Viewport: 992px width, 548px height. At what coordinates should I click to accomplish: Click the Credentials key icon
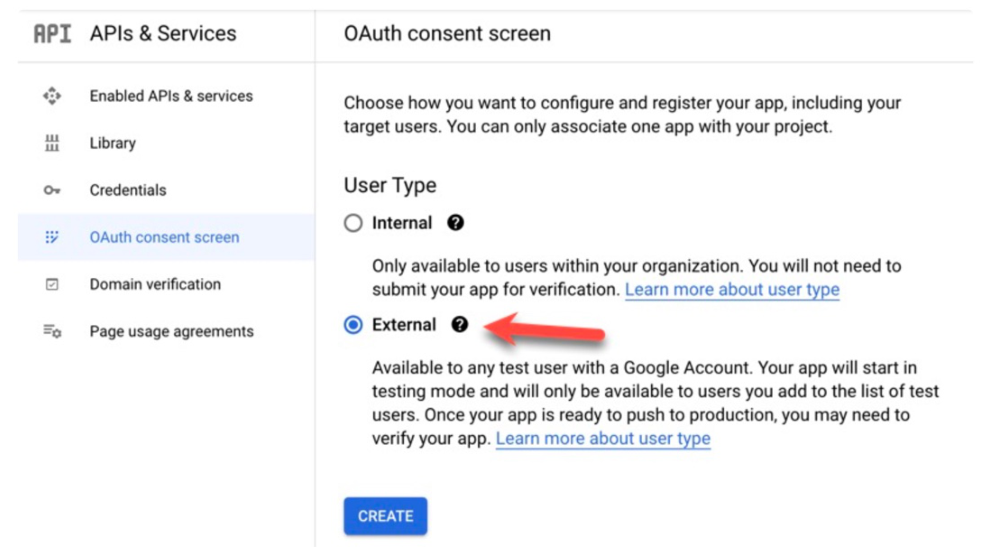[x=52, y=190]
